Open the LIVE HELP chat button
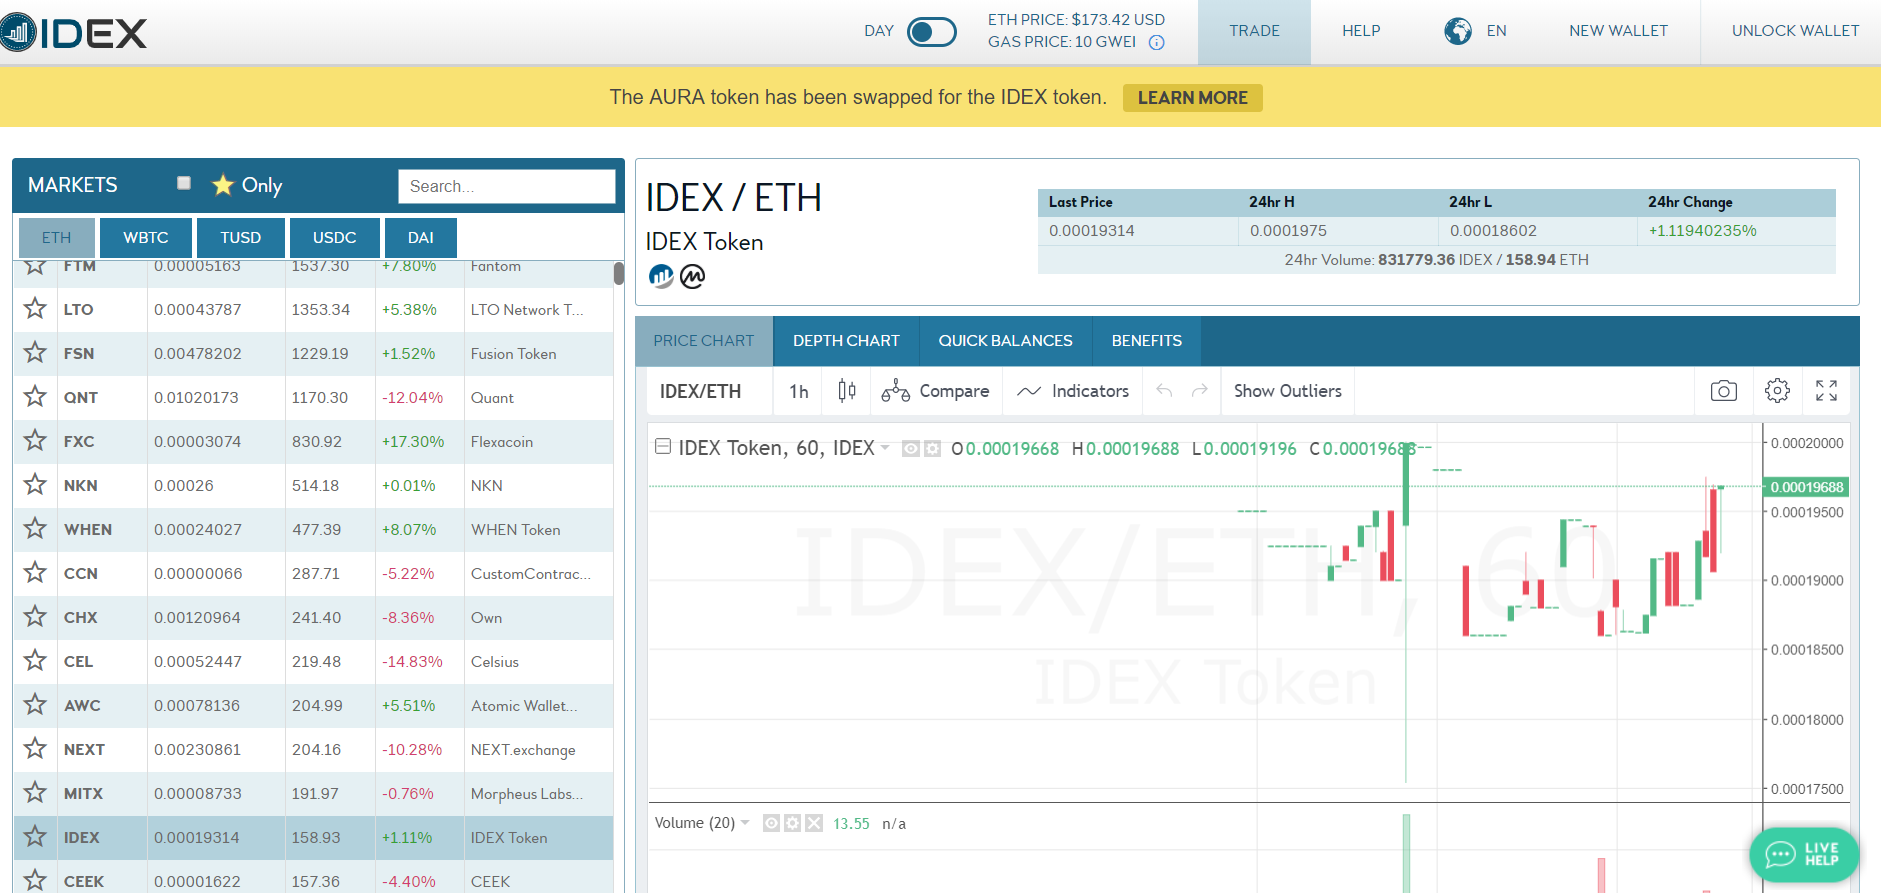 coord(1804,854)
